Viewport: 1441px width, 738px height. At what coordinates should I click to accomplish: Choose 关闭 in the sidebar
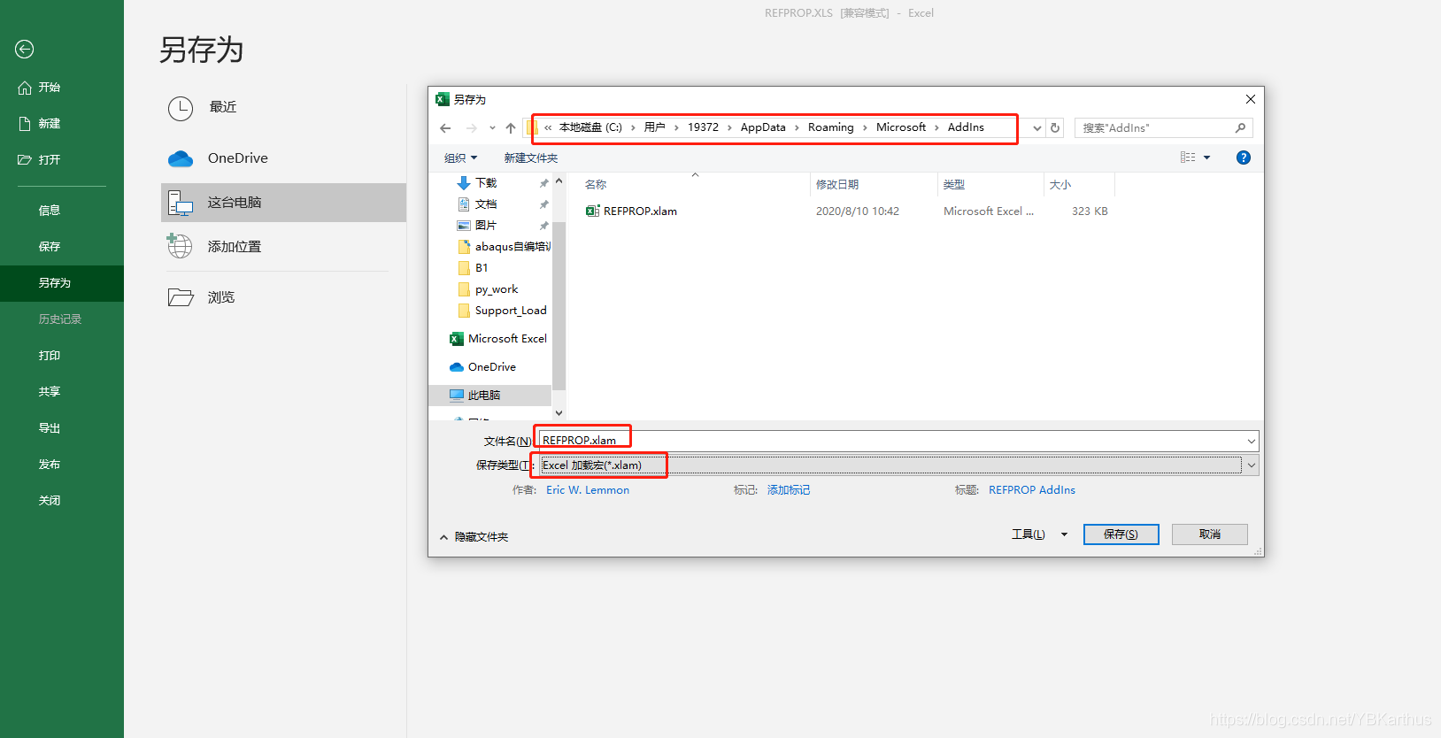click(x=49, y=500)
